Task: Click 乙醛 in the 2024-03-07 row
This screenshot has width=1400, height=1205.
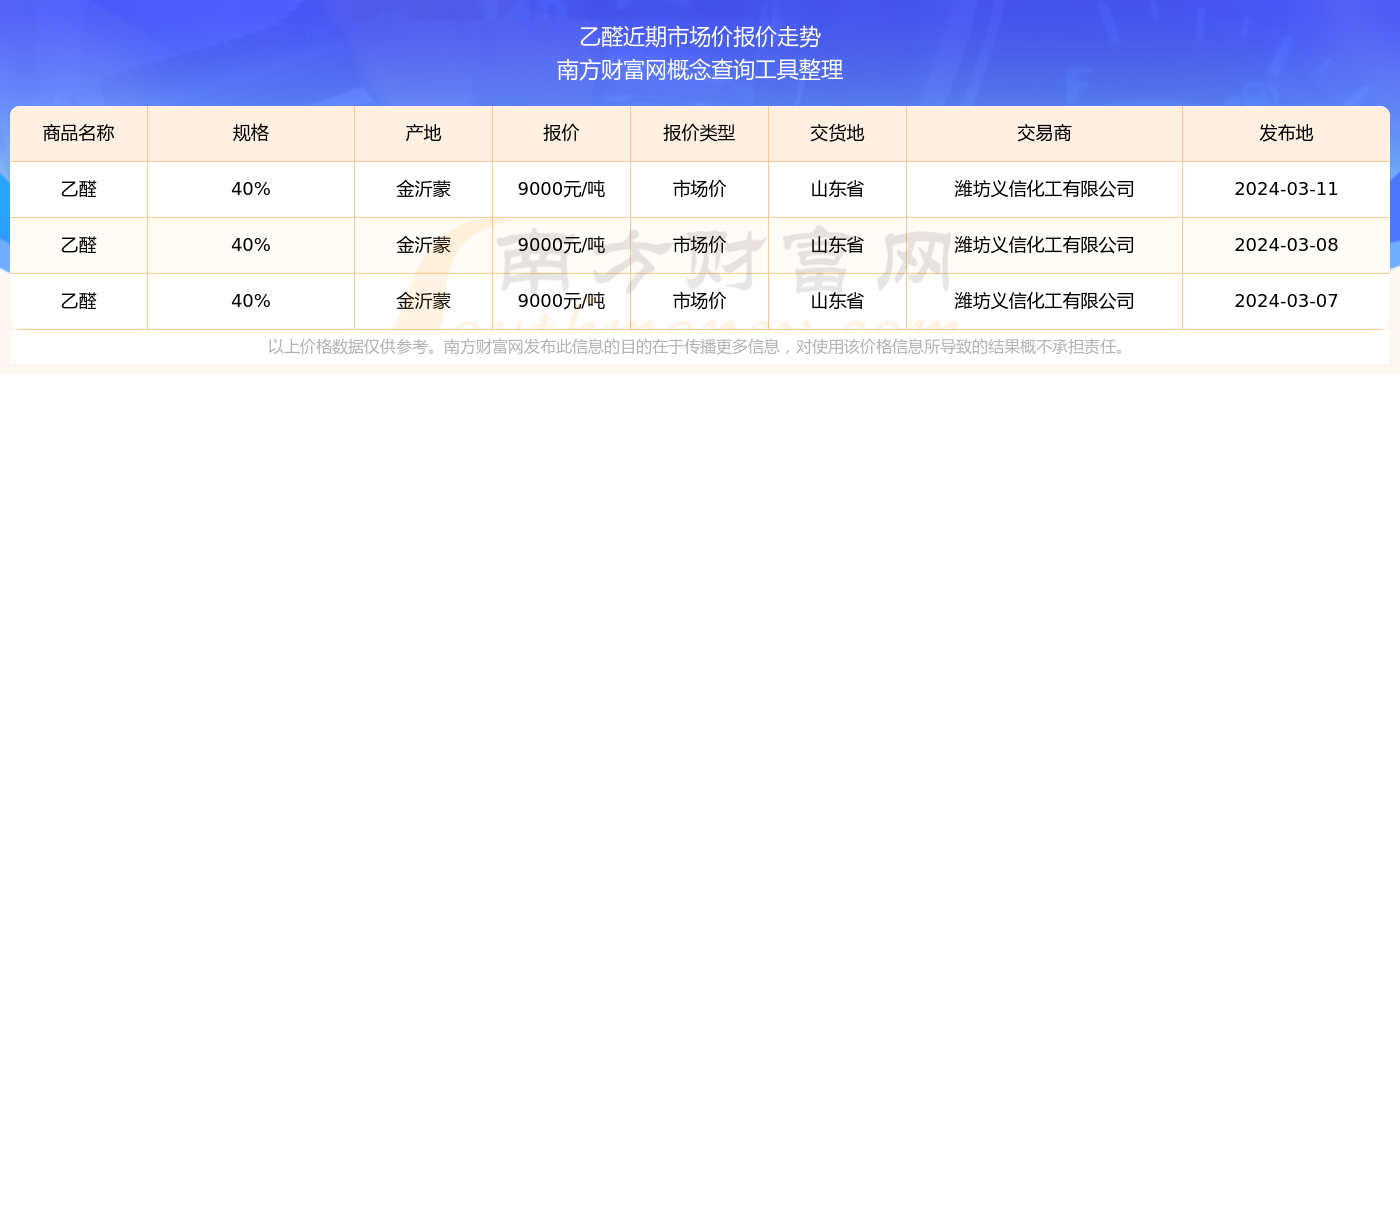Action: [x=79, y=301]
